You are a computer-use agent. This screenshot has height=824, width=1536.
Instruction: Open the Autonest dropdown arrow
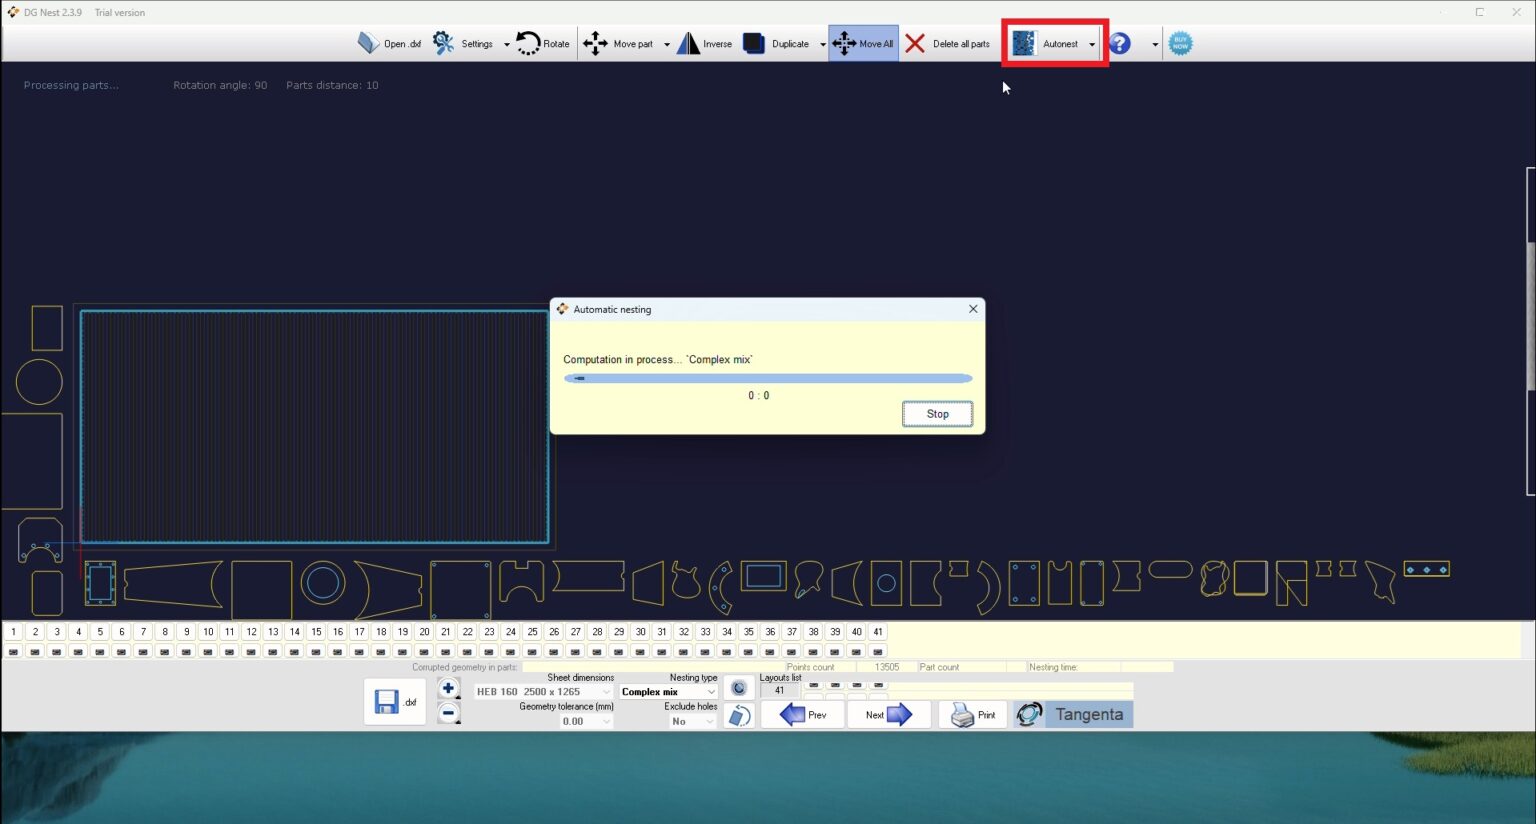(1092, 44)
